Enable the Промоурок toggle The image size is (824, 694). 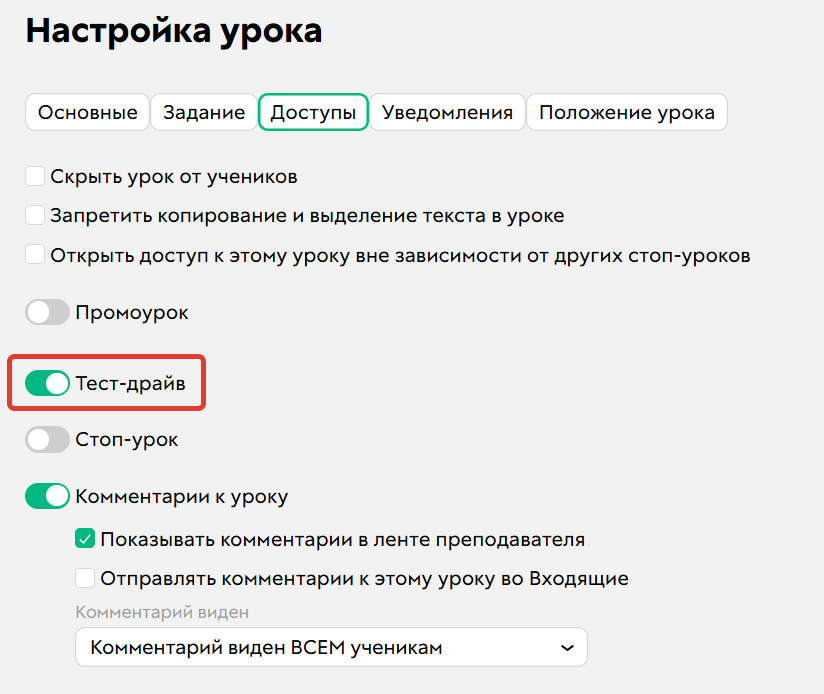pos(47,312)
